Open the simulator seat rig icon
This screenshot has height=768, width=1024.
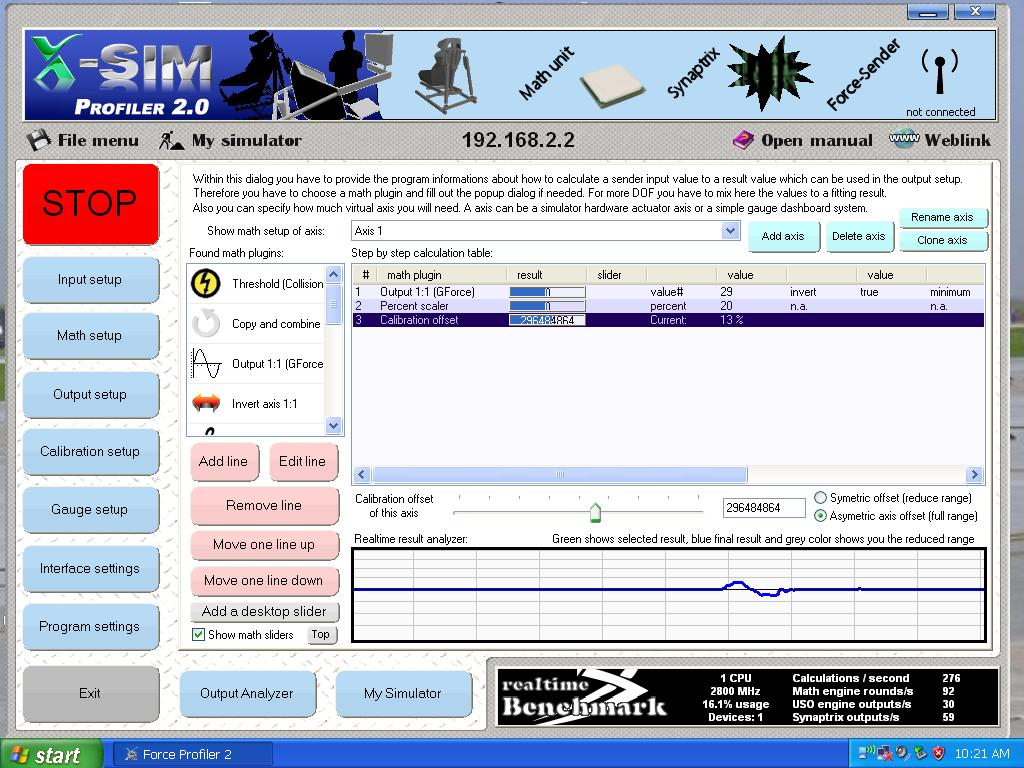tap(446, 77)
